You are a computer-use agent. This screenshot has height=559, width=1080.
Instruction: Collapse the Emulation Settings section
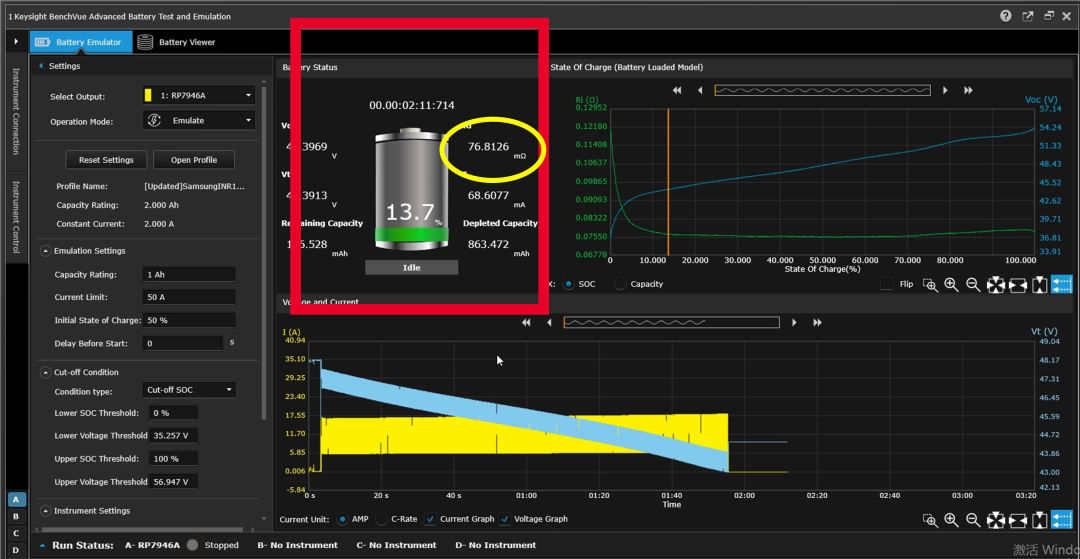click(x=45, y=251)
